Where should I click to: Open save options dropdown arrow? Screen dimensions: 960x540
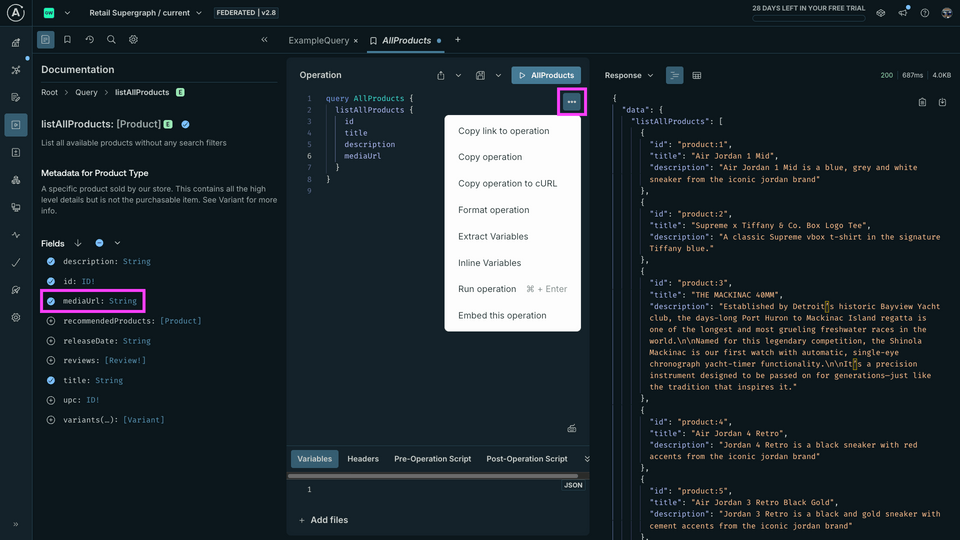click(x=498, y=75)
